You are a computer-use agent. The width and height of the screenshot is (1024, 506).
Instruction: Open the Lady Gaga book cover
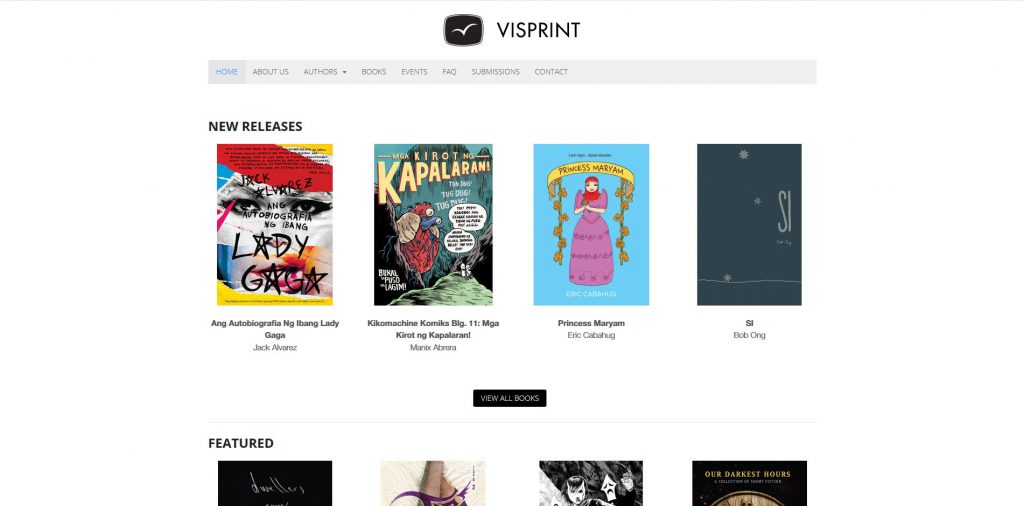[275, 225]
